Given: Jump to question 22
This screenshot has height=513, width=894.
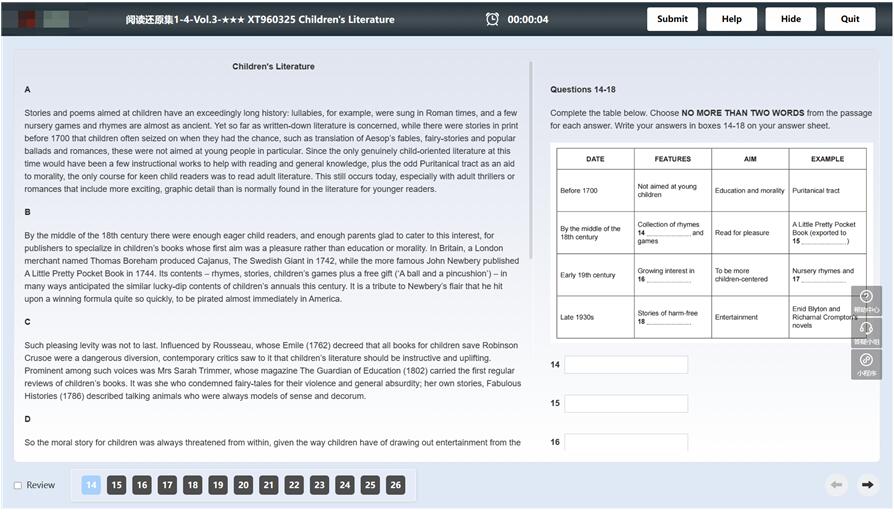Looking at the screenshot, I should (294, 485).
